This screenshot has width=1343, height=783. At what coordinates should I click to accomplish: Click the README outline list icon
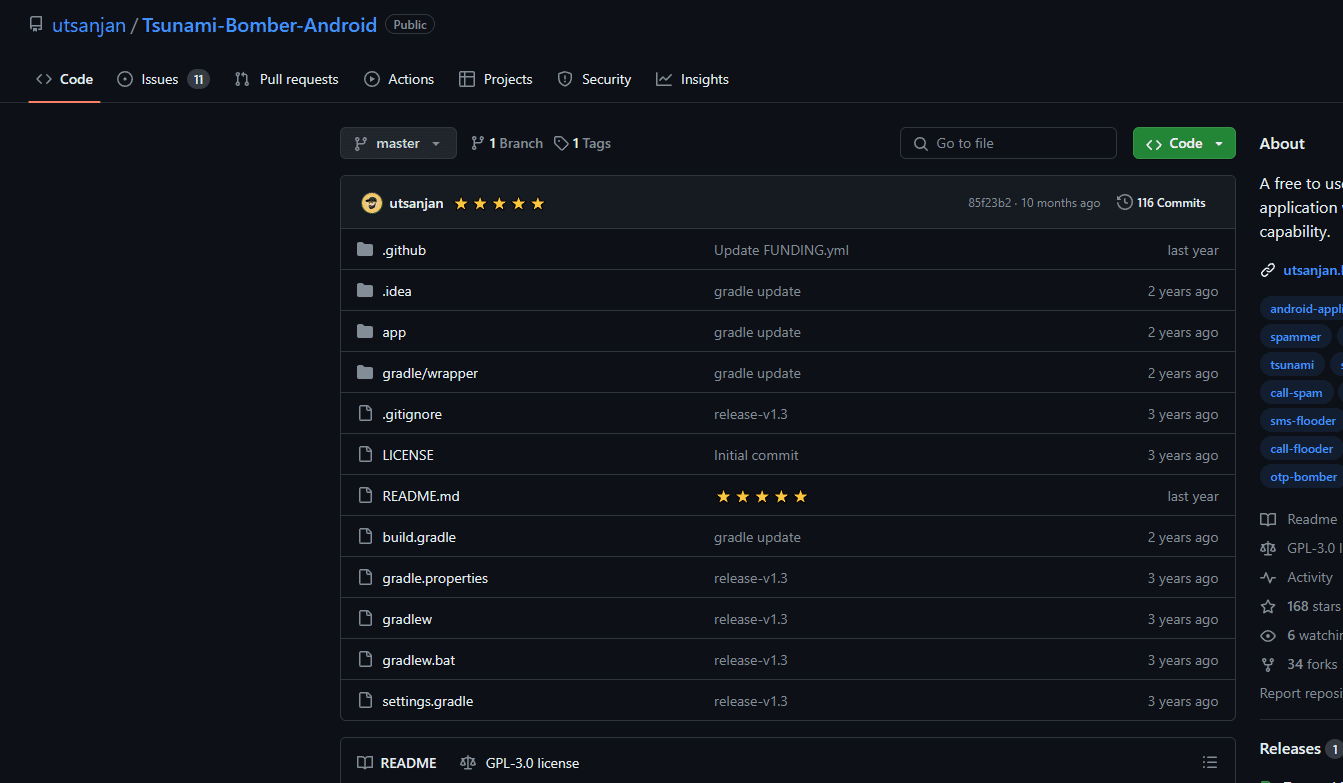[1210, 763]
